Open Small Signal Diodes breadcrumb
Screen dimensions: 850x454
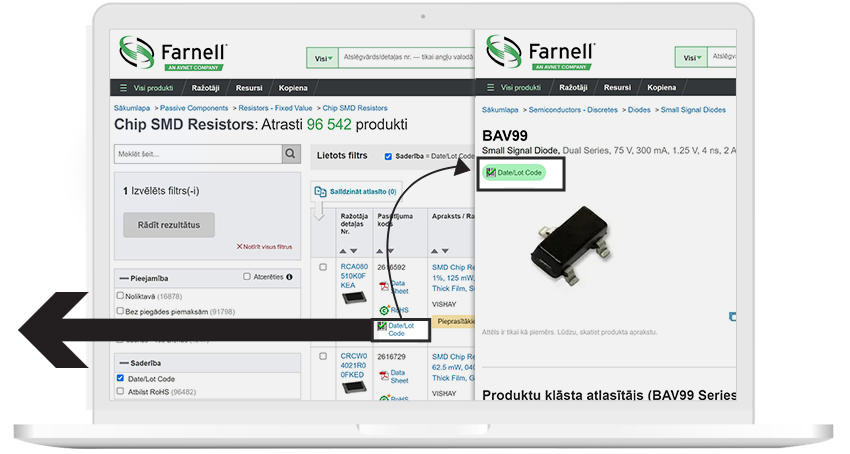[x=693, y=110]
